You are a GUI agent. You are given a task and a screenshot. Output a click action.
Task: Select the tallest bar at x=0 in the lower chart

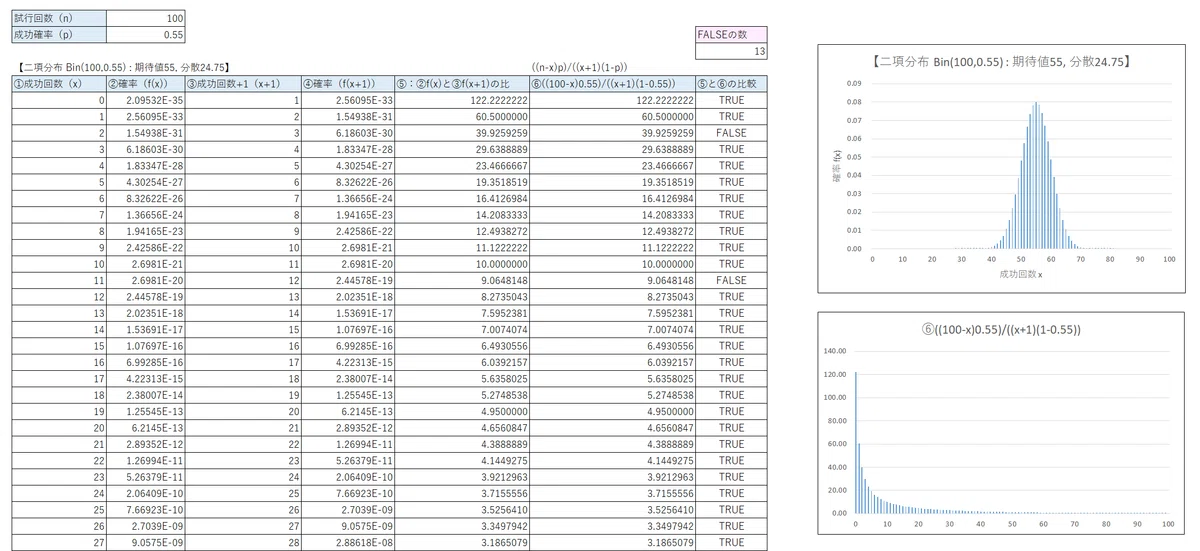coord(856,442)
